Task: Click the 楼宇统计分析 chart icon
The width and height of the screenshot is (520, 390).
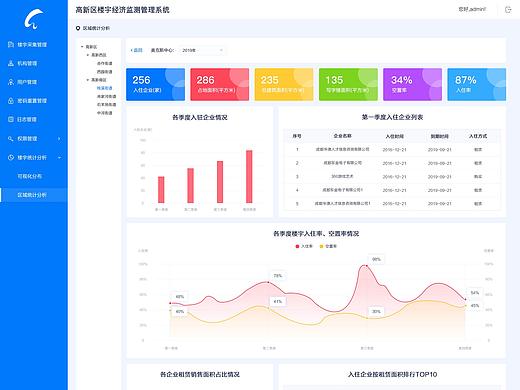Action: [11, 157]
